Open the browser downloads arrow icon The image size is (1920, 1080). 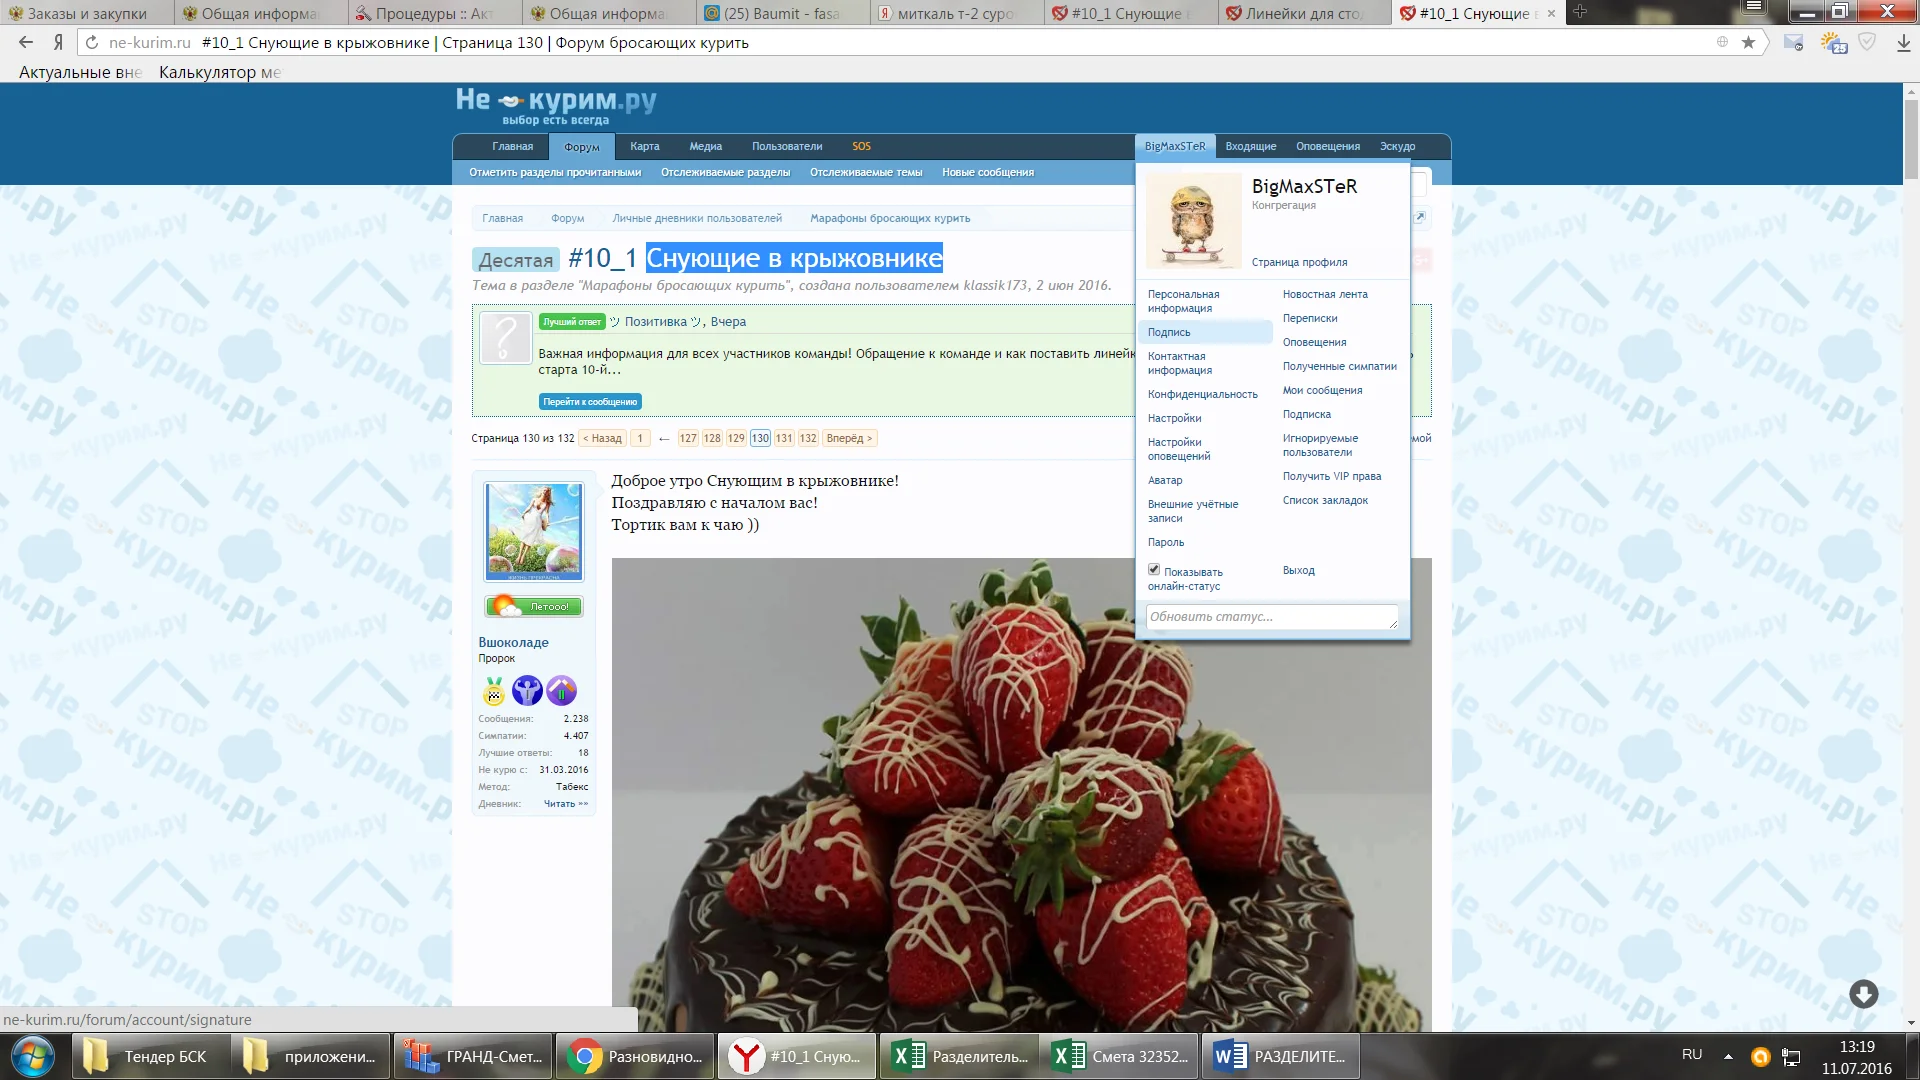coord(1903,42)
